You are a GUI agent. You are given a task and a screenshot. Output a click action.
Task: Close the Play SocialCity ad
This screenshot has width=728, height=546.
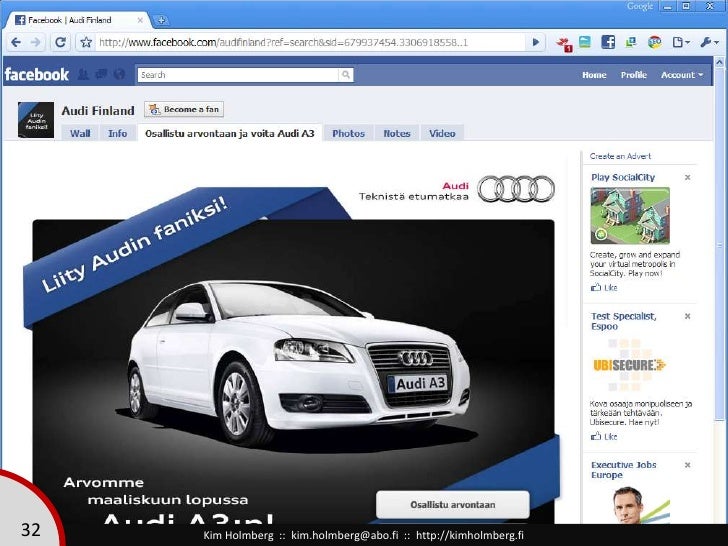tap(687, 177)
